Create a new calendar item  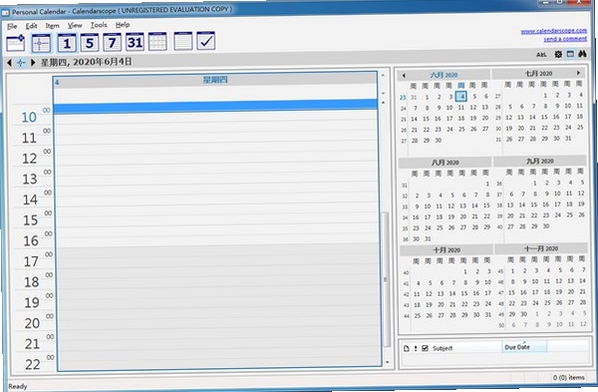(16, 43)
